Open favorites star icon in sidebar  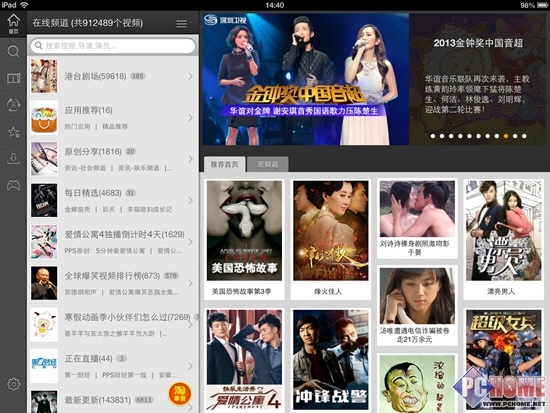[x=13, y=132]
